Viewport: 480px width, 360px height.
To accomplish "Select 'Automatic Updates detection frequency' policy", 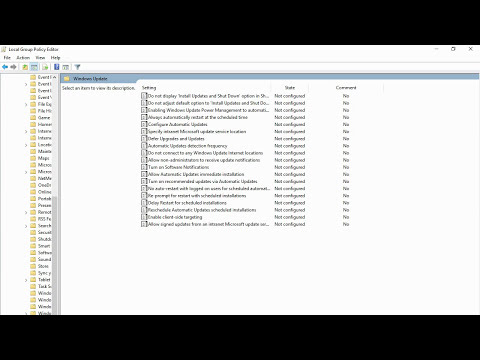I will pyautogui.click(x=188, y=146).
